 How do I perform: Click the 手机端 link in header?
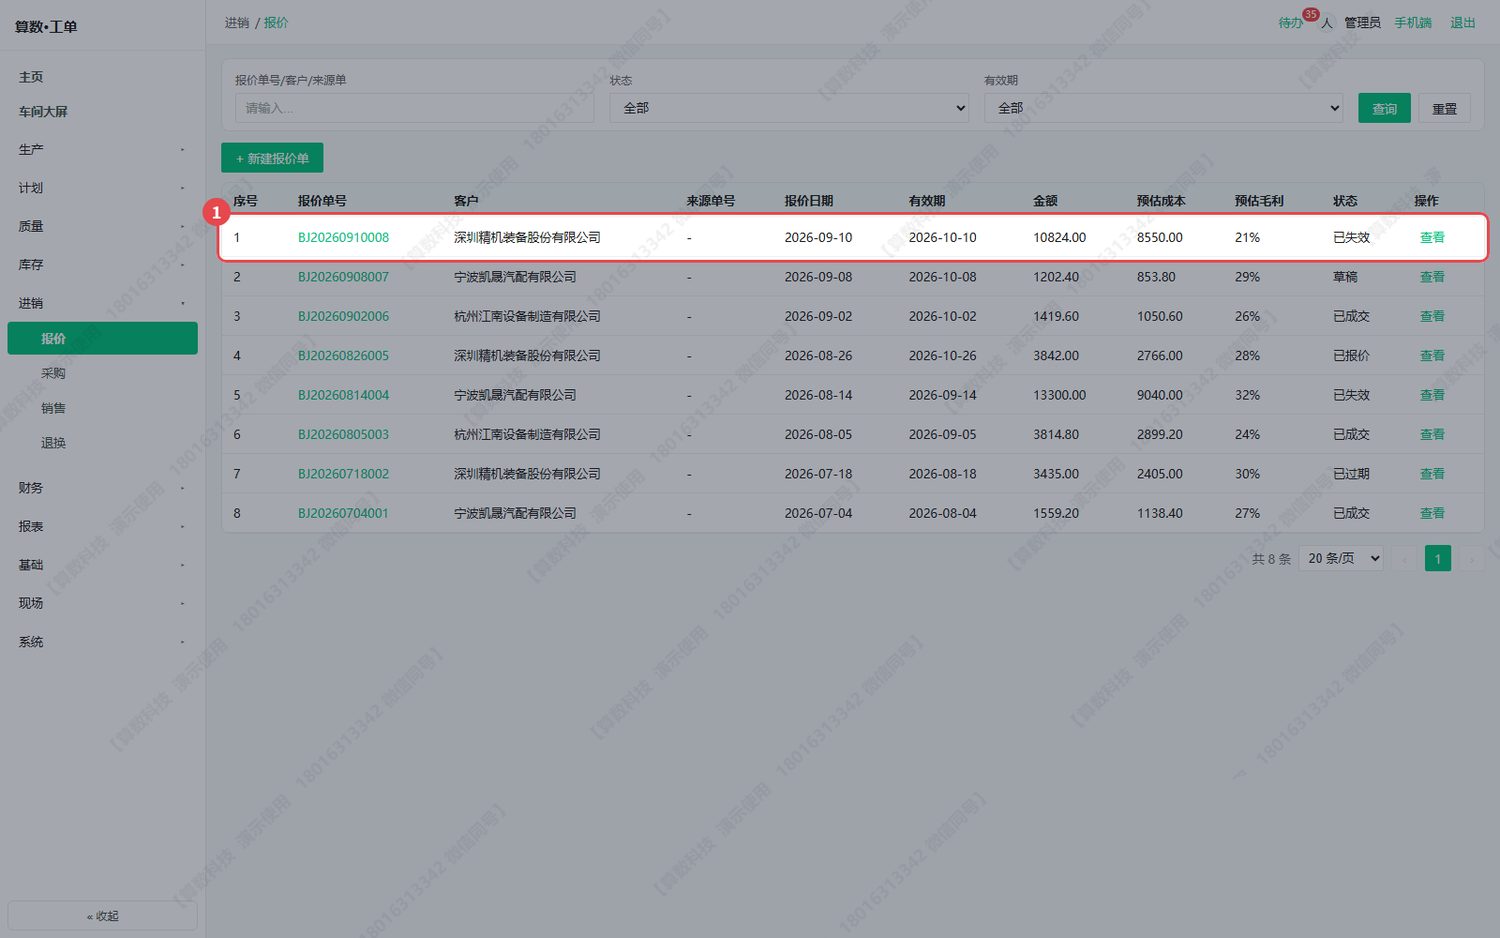[1413, 23]
